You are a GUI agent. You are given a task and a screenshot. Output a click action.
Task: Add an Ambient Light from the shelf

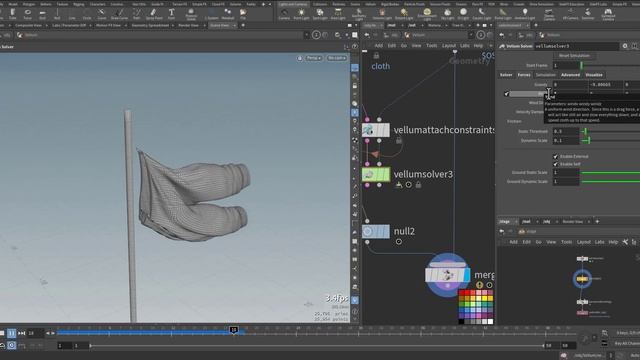(525, 14)
